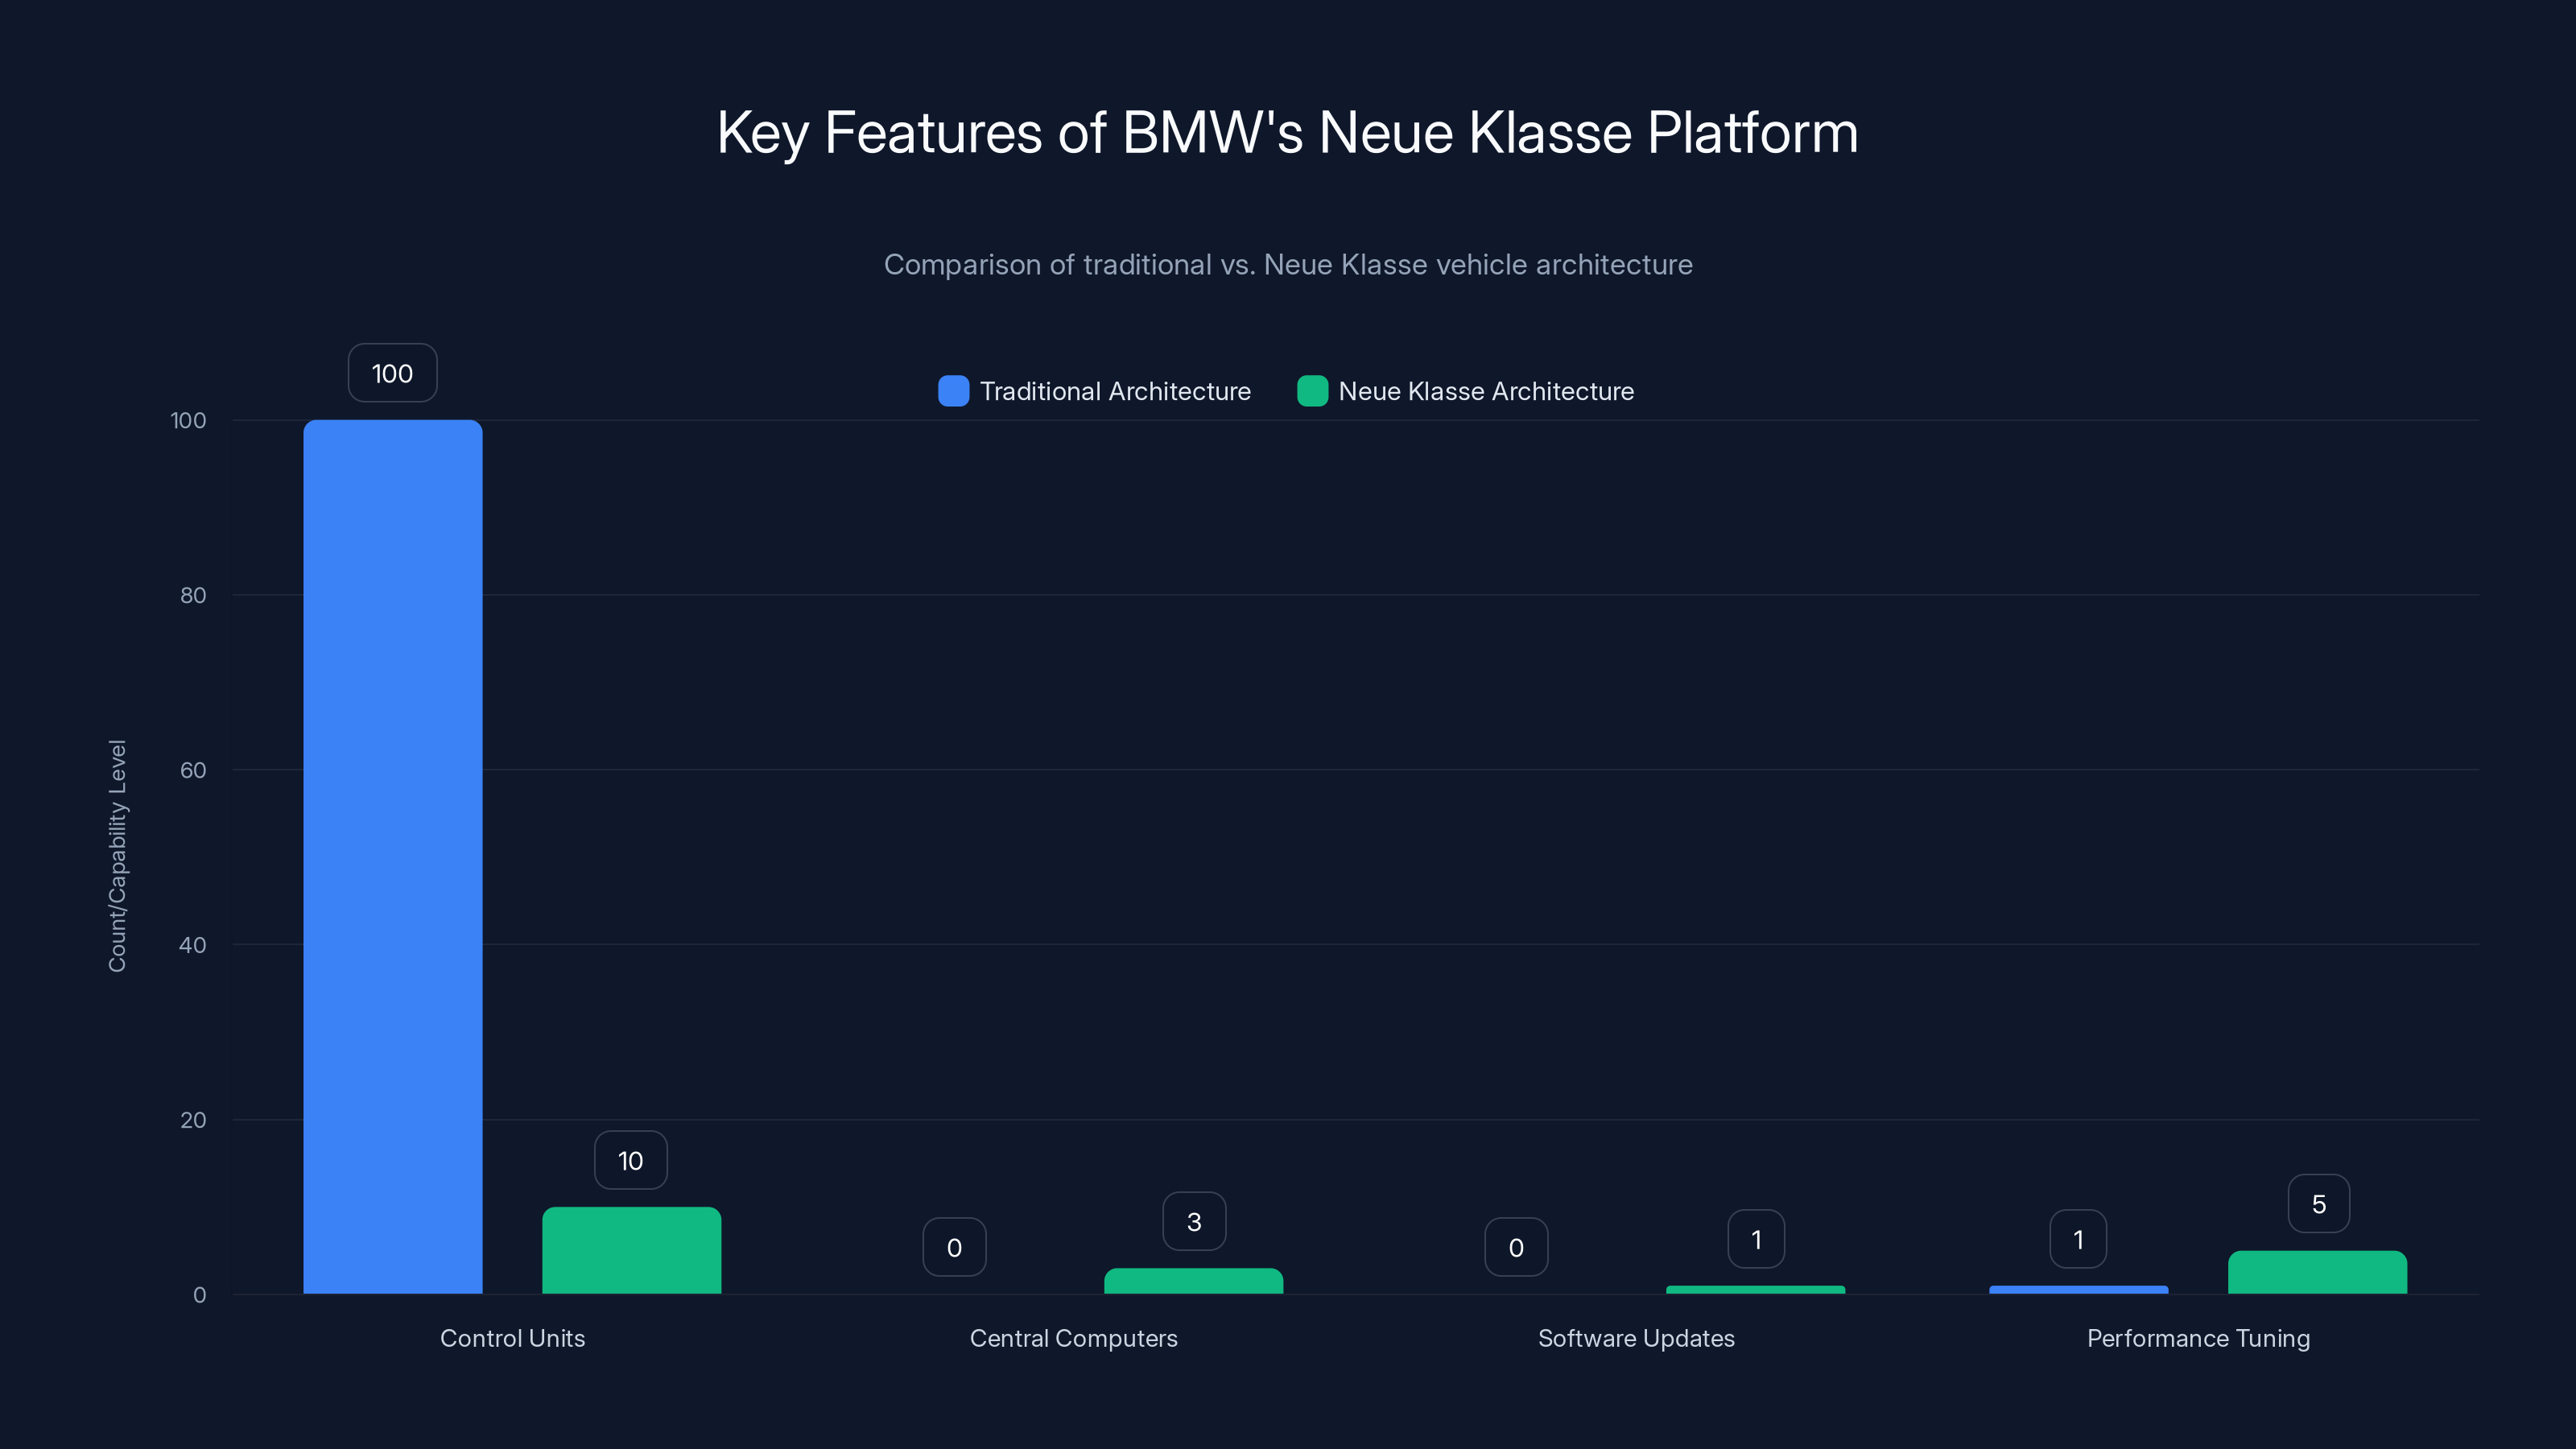
Task: Click the Central Computers axis label
Action: coord(1073,1338)
